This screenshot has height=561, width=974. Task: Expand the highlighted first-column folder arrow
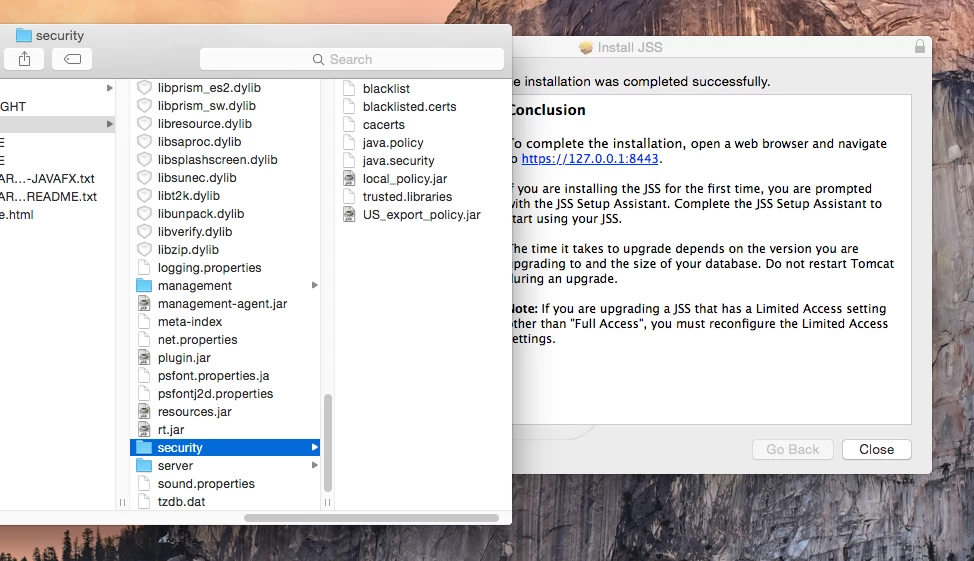click(109, 124)
